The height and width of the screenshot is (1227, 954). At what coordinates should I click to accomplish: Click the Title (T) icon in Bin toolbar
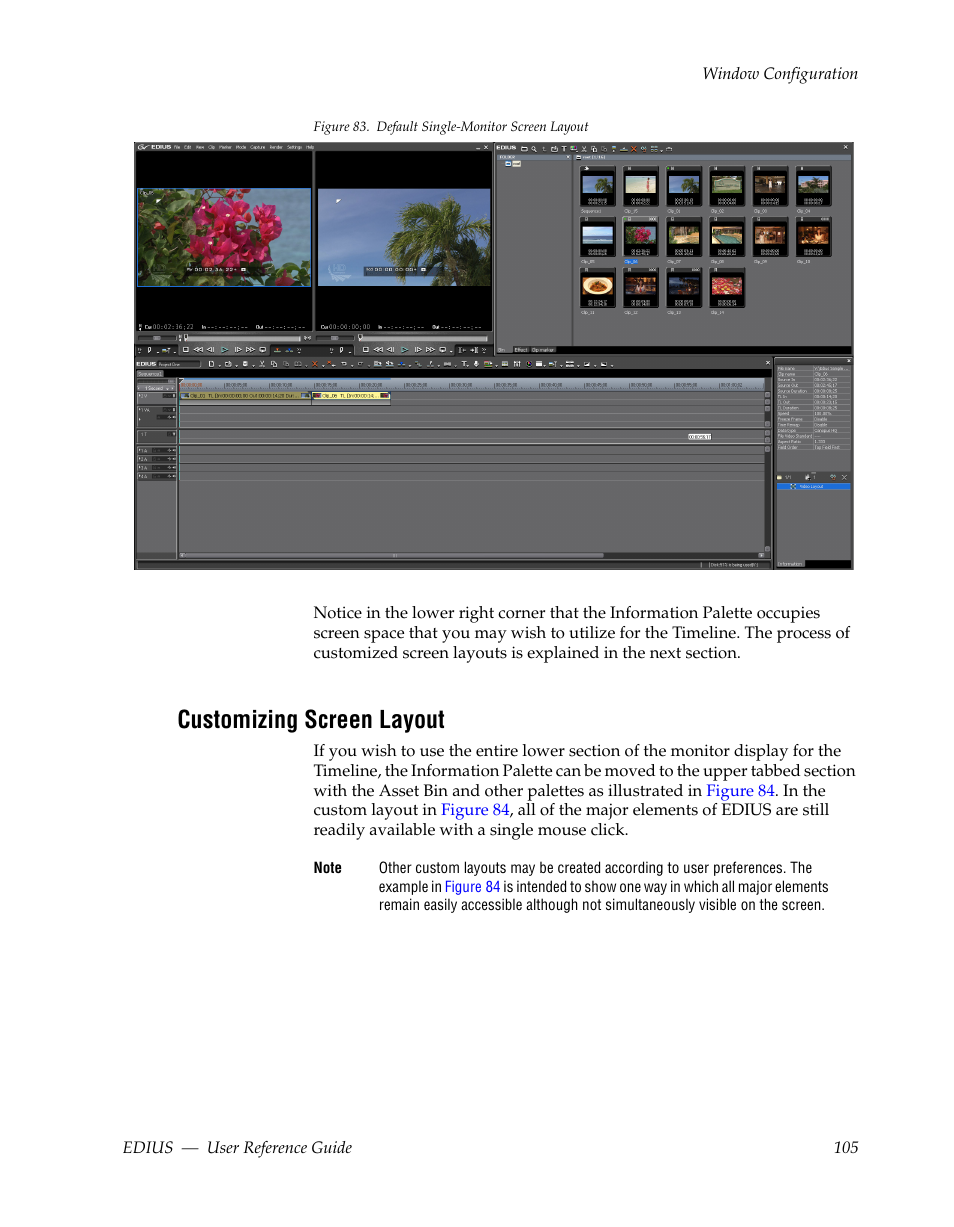point(564,149)
